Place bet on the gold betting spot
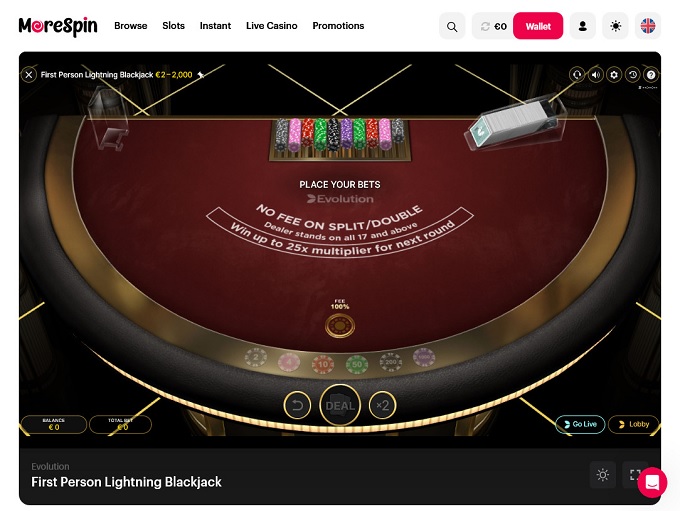Viewport: 680px width, 511px height. [x=340, y=326]
